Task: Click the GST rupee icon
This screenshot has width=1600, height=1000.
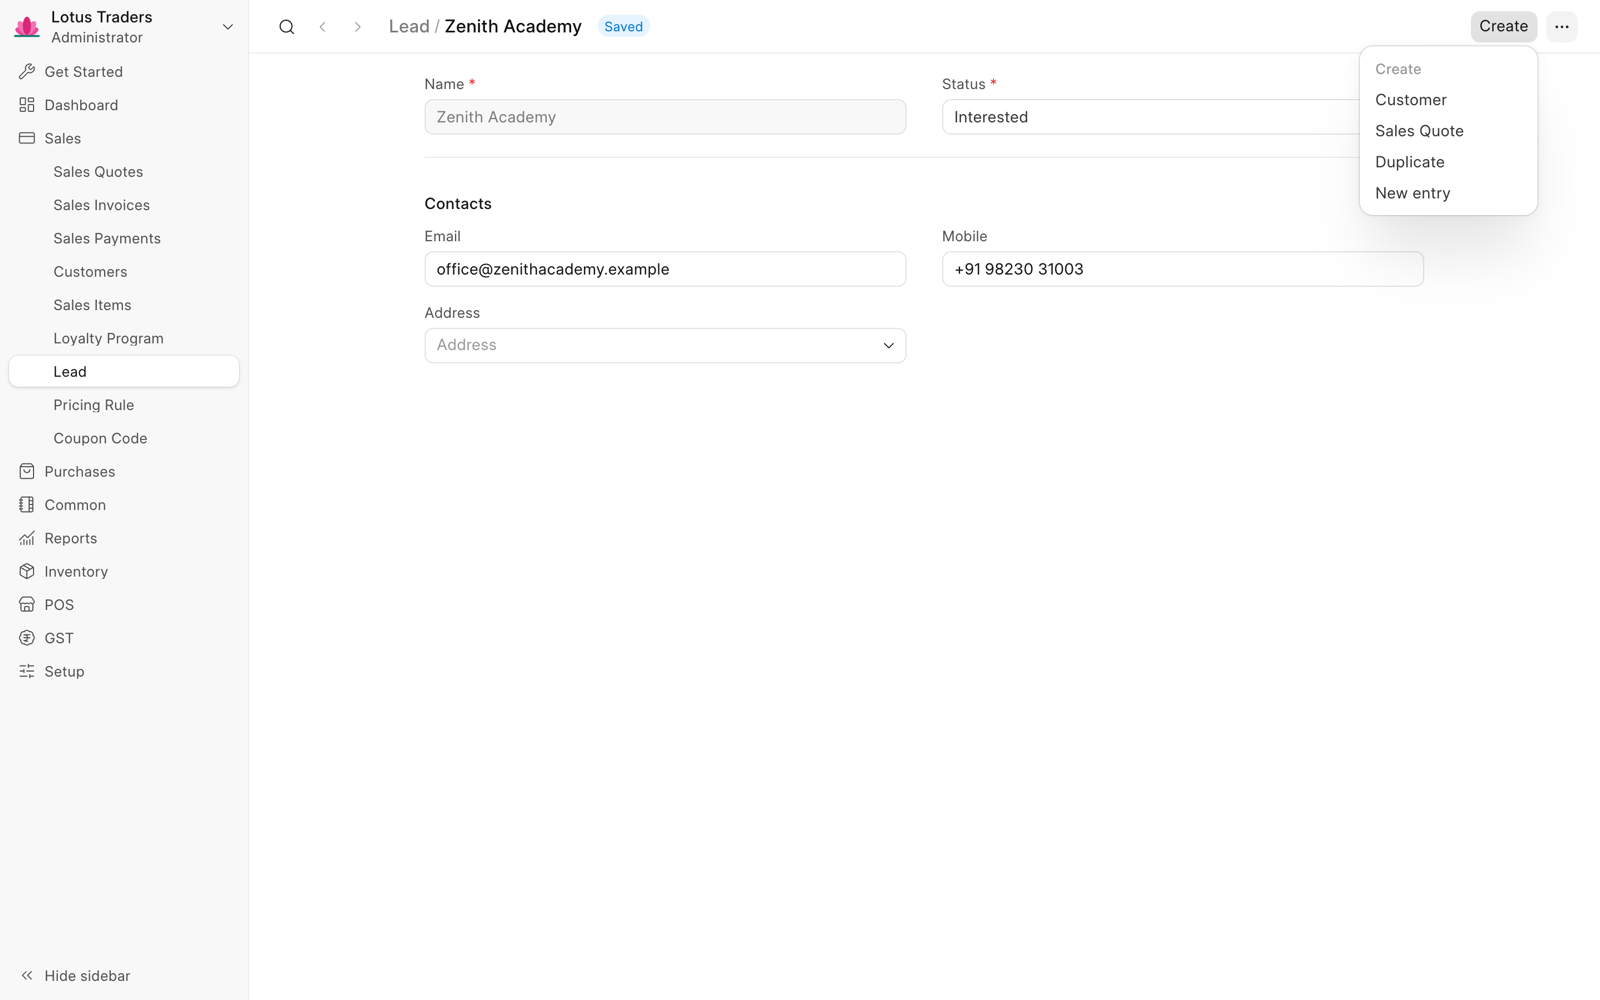Action: coord(27,638)
